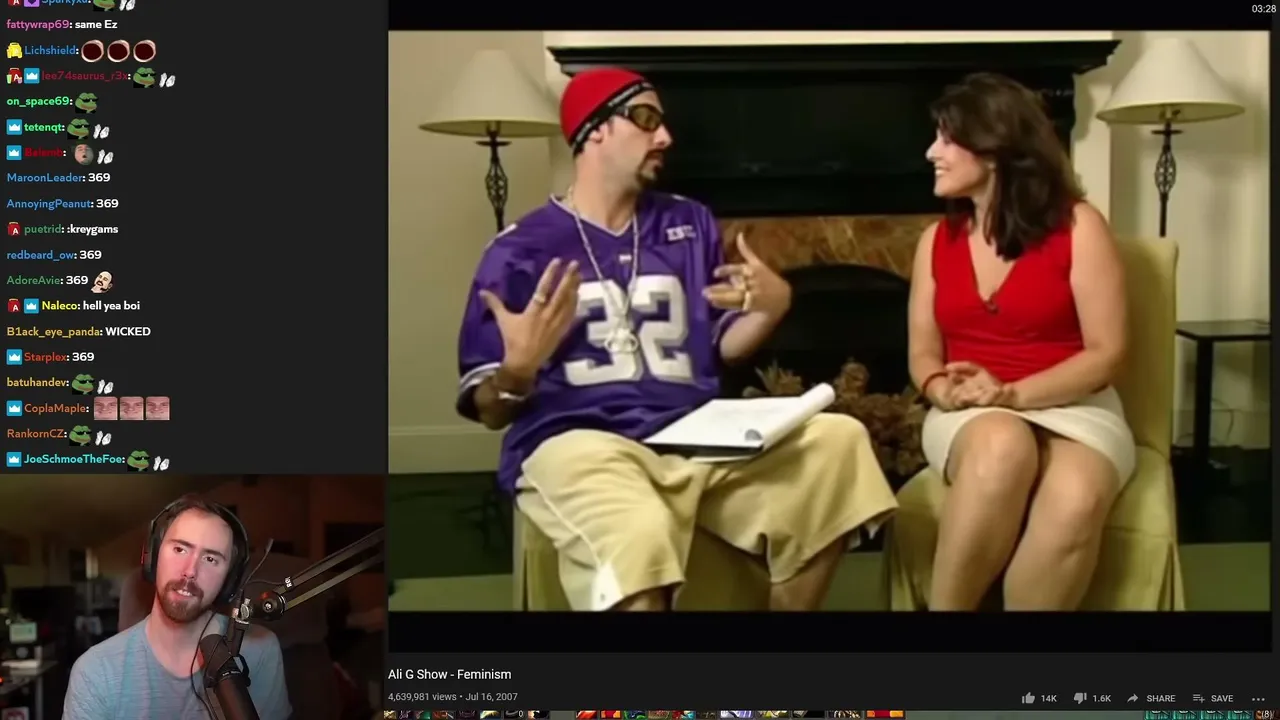The height and width of the screenshot is (720, 1280).
Task: Click the 'Jul 16, 2007' upload date
Action: click(x=491, y=697)
